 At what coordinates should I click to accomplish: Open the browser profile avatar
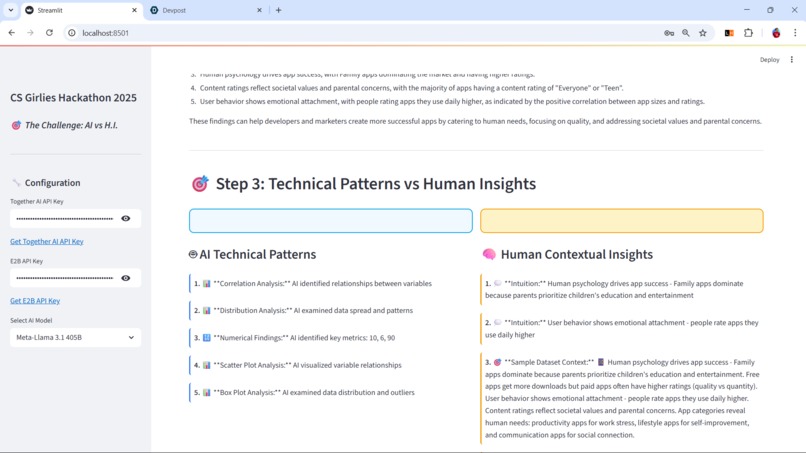pos(776,33)
